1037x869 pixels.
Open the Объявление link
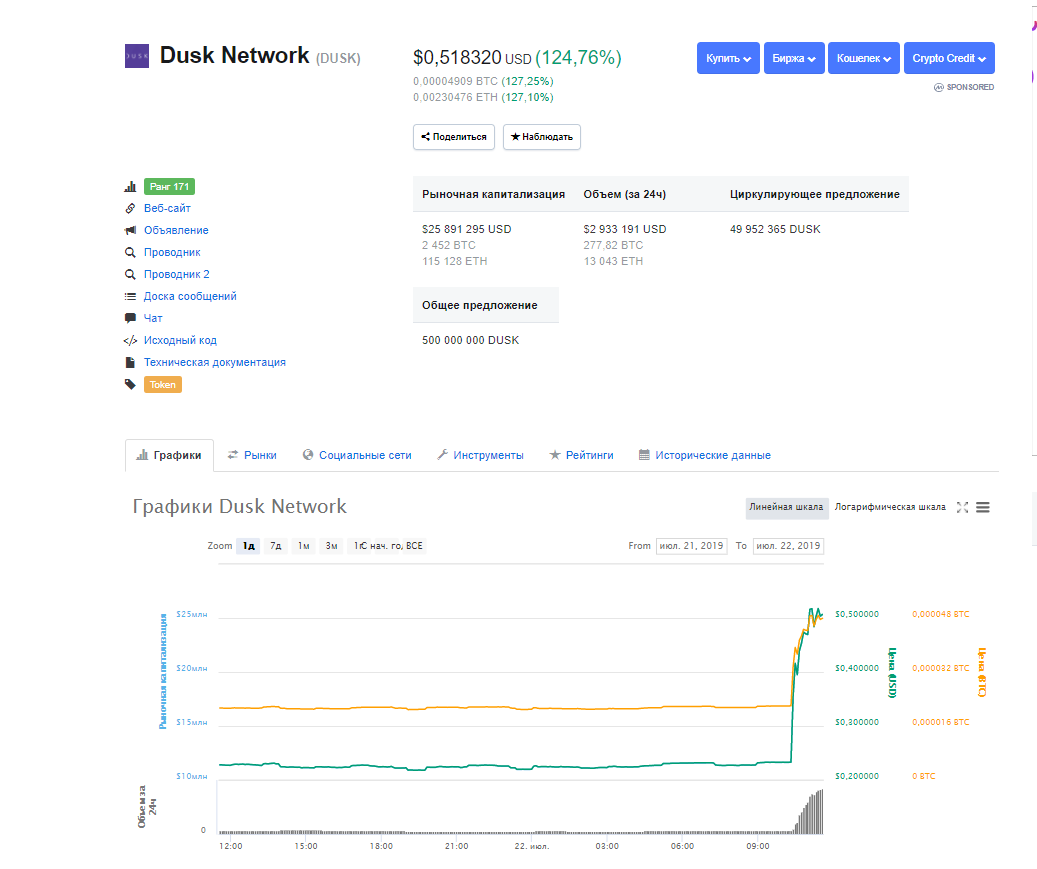point(176,230)
